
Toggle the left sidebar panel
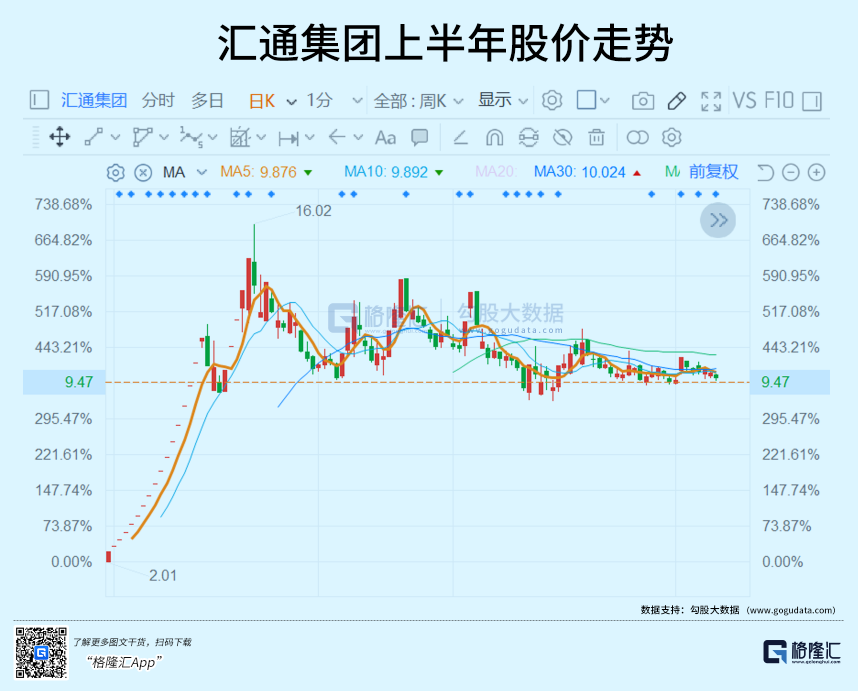click(x=39, y=100)
